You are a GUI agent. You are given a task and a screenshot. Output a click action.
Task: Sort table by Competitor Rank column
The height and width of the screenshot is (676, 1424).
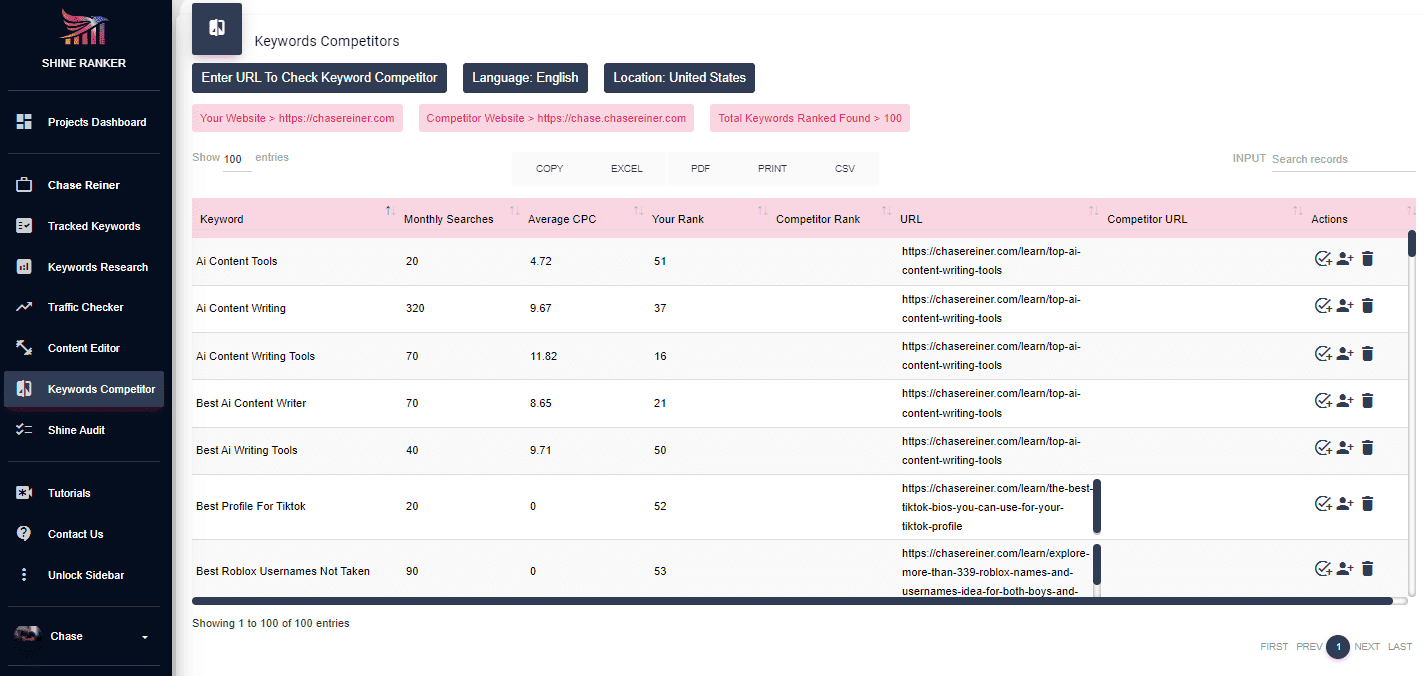click(x=830, y=218)
